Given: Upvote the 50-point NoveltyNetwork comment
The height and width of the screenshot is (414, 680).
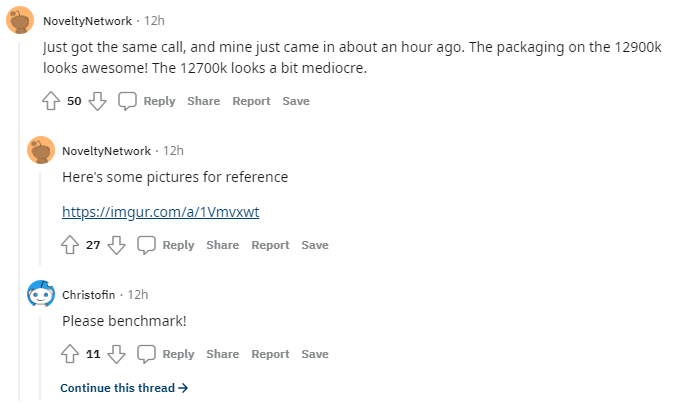Looking at the screenshot, I should coord(51,101).
